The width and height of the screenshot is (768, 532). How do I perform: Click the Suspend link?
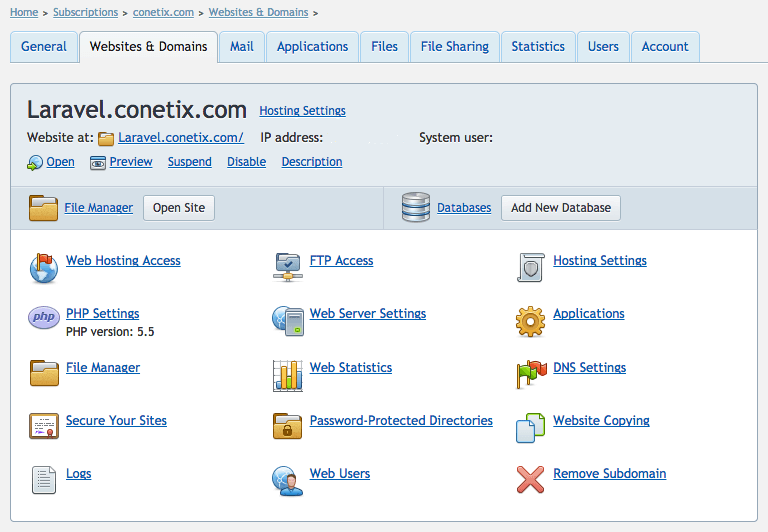click(190, 162)
